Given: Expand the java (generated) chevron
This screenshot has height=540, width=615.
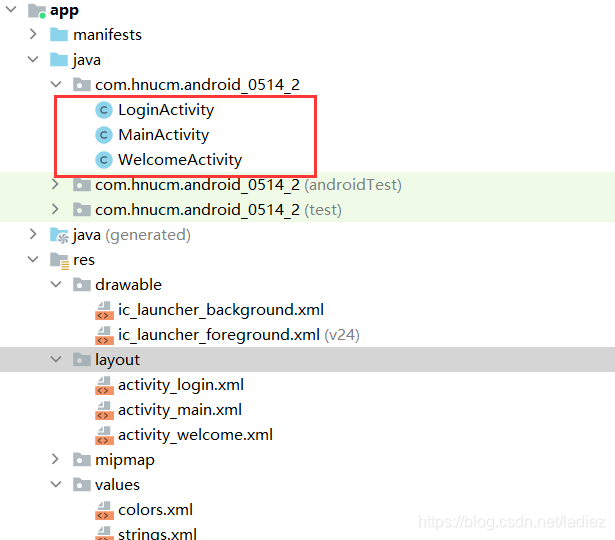Looking at the screenshot, I should (33, 235).
